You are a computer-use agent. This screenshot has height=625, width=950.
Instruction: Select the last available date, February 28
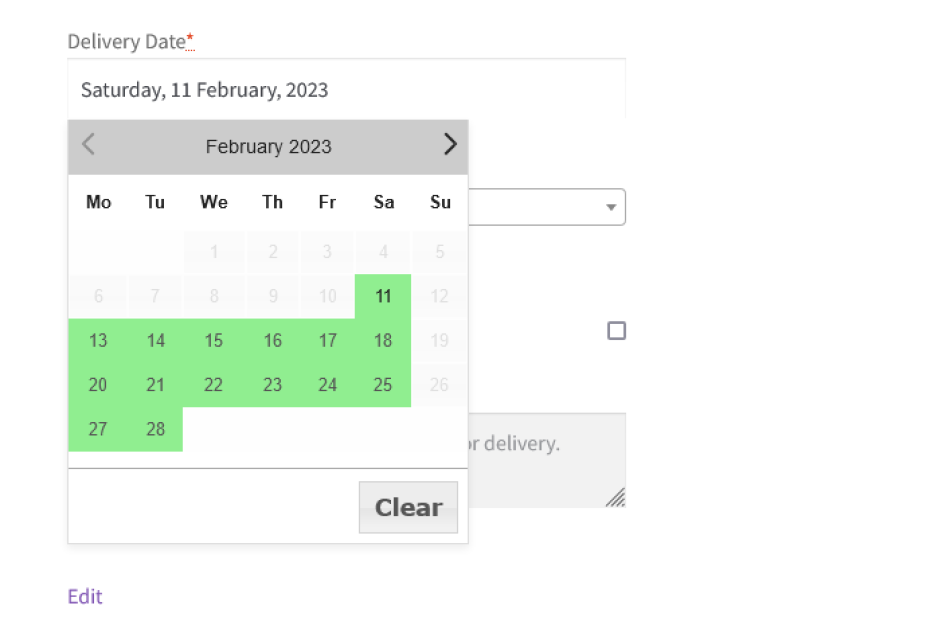pos(155,428)
